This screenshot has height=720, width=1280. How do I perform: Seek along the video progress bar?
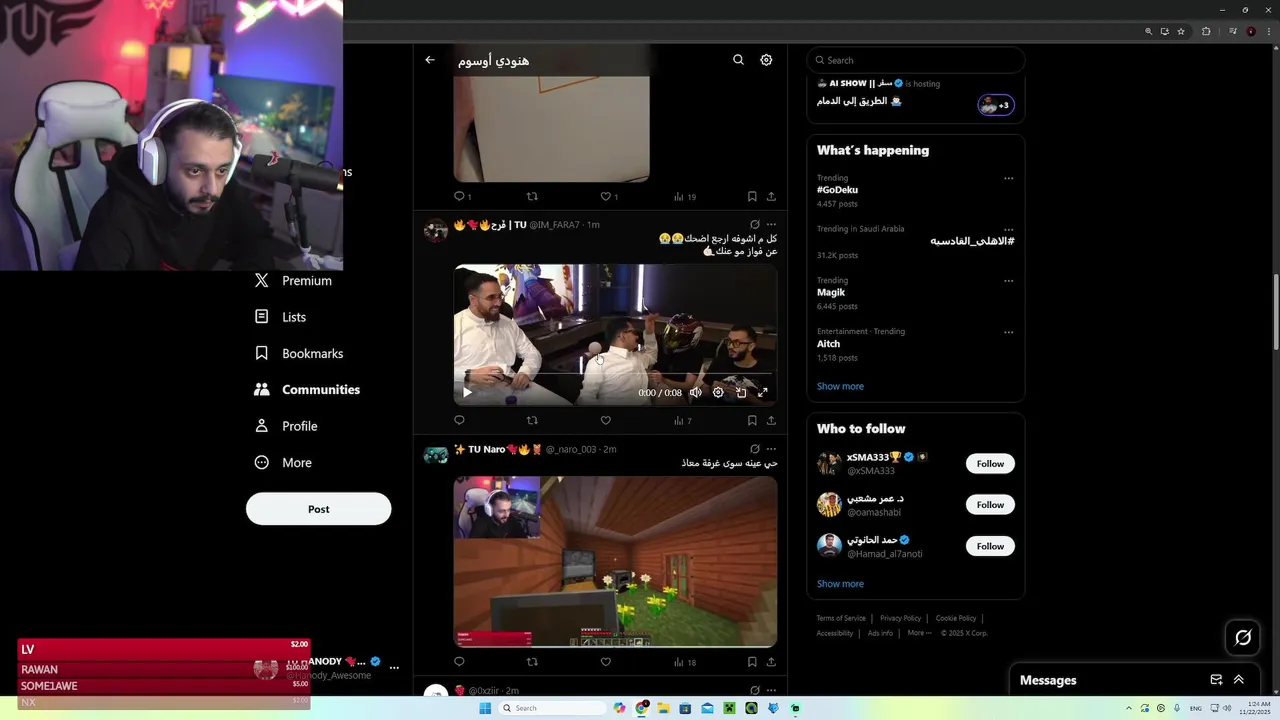[x=615, y=375]
